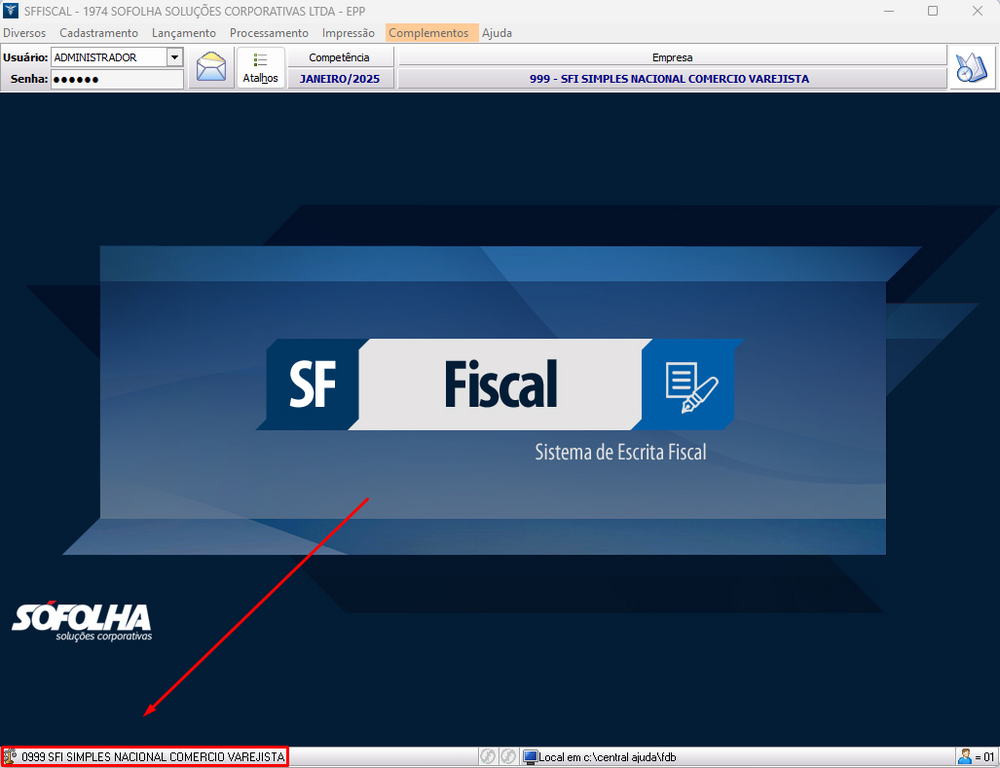1000x768 pixels.
Task: Open the Diversos menu
Action: [x=24, y=33]
